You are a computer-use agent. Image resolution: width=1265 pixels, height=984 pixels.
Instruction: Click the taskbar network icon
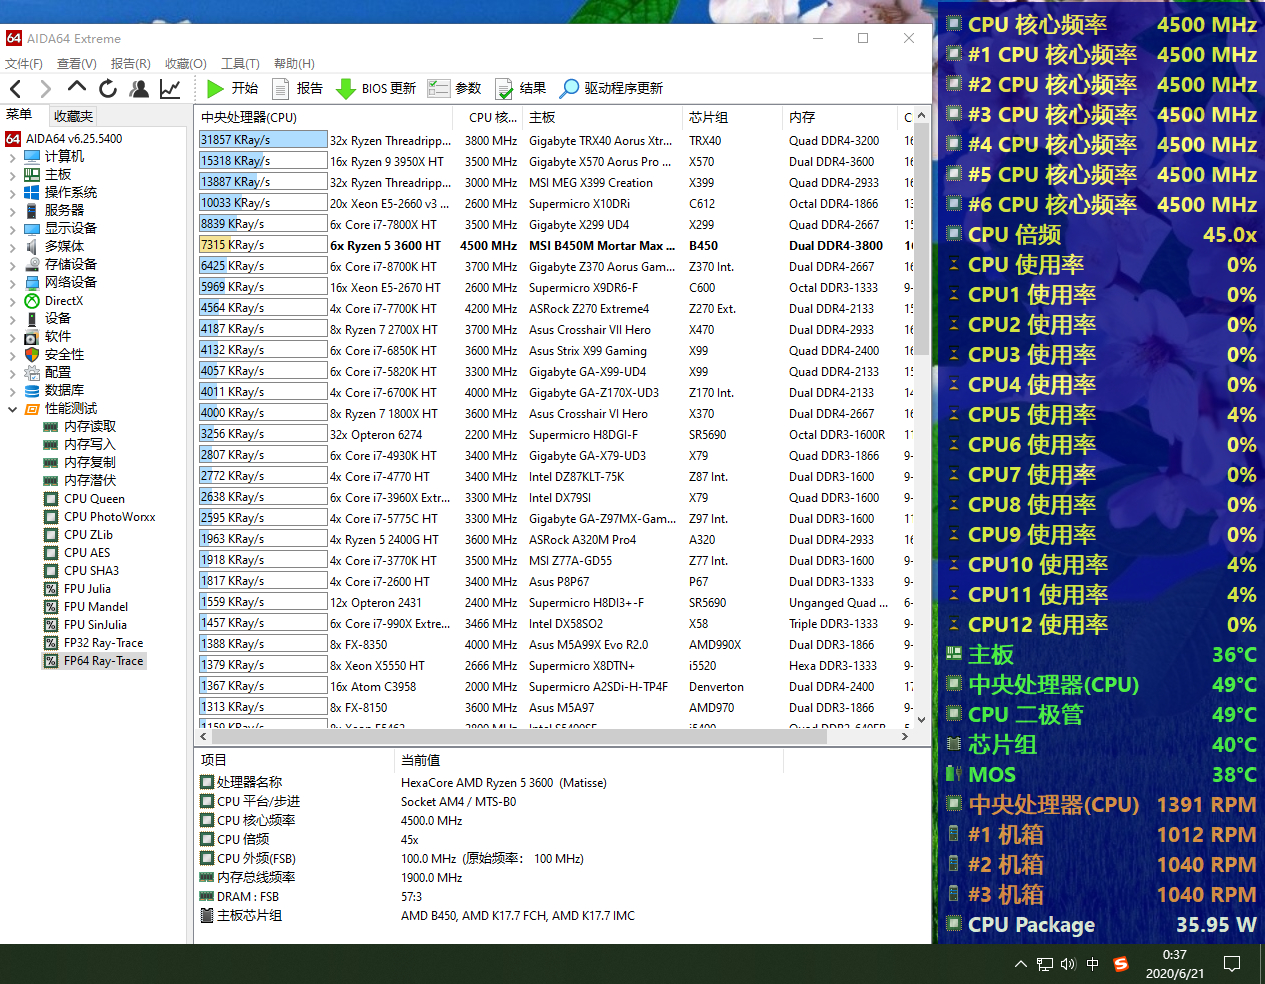1045,964
